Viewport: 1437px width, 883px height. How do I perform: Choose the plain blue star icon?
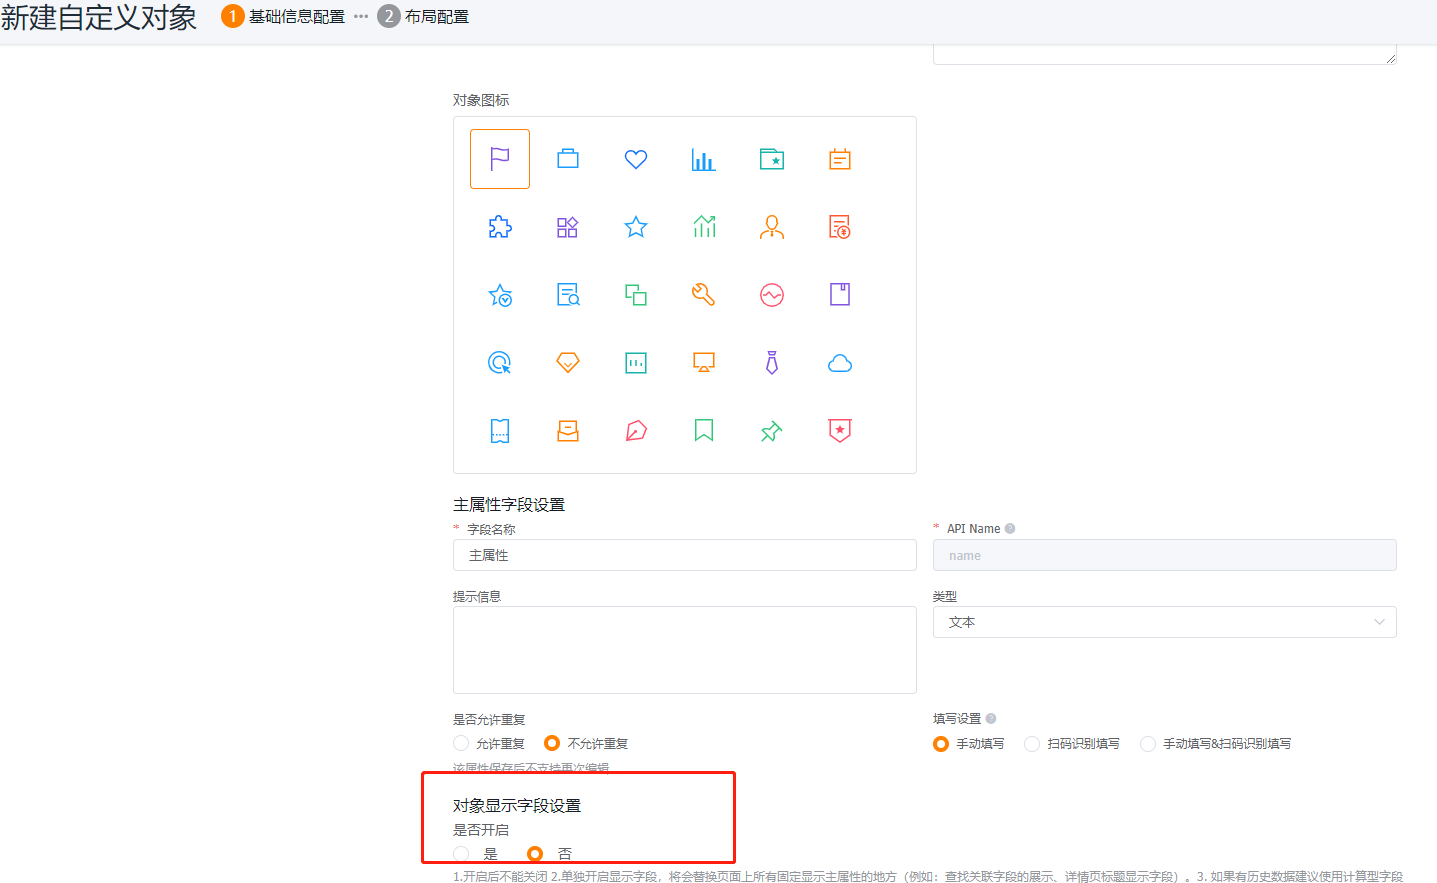pos(636,227)
